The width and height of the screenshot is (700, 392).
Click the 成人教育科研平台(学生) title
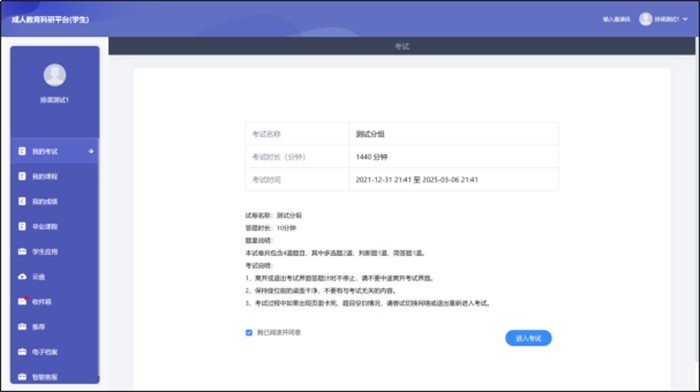[50, 19]
